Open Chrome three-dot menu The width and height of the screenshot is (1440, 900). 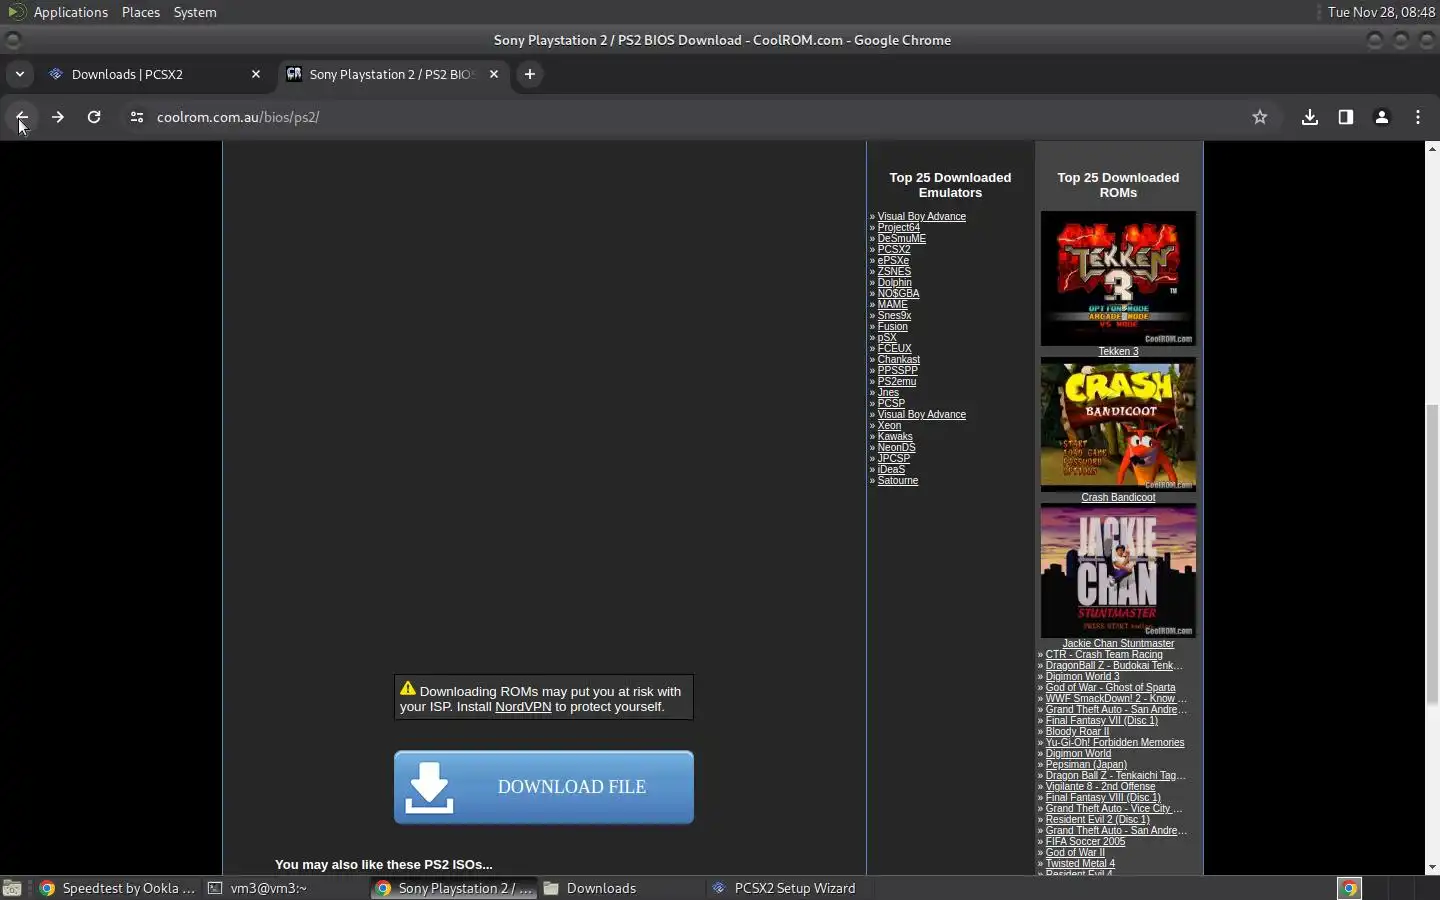coord(1418,117)
